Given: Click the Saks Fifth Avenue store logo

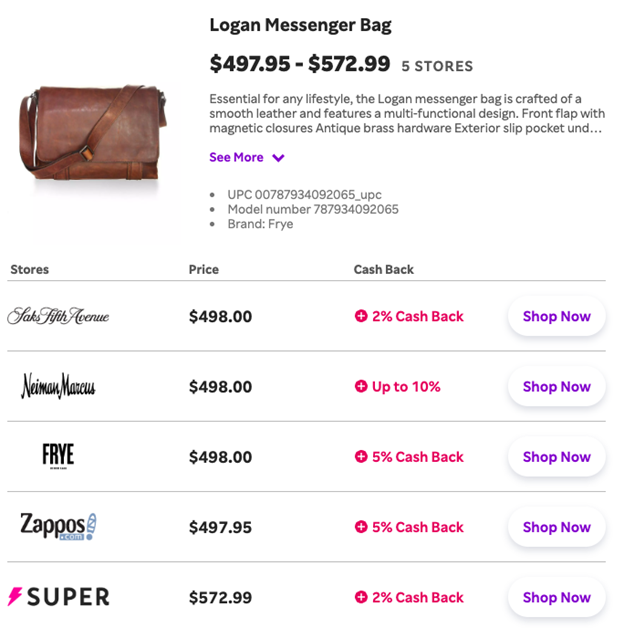Looking at the screenshot, I should (x=58, y=316).
